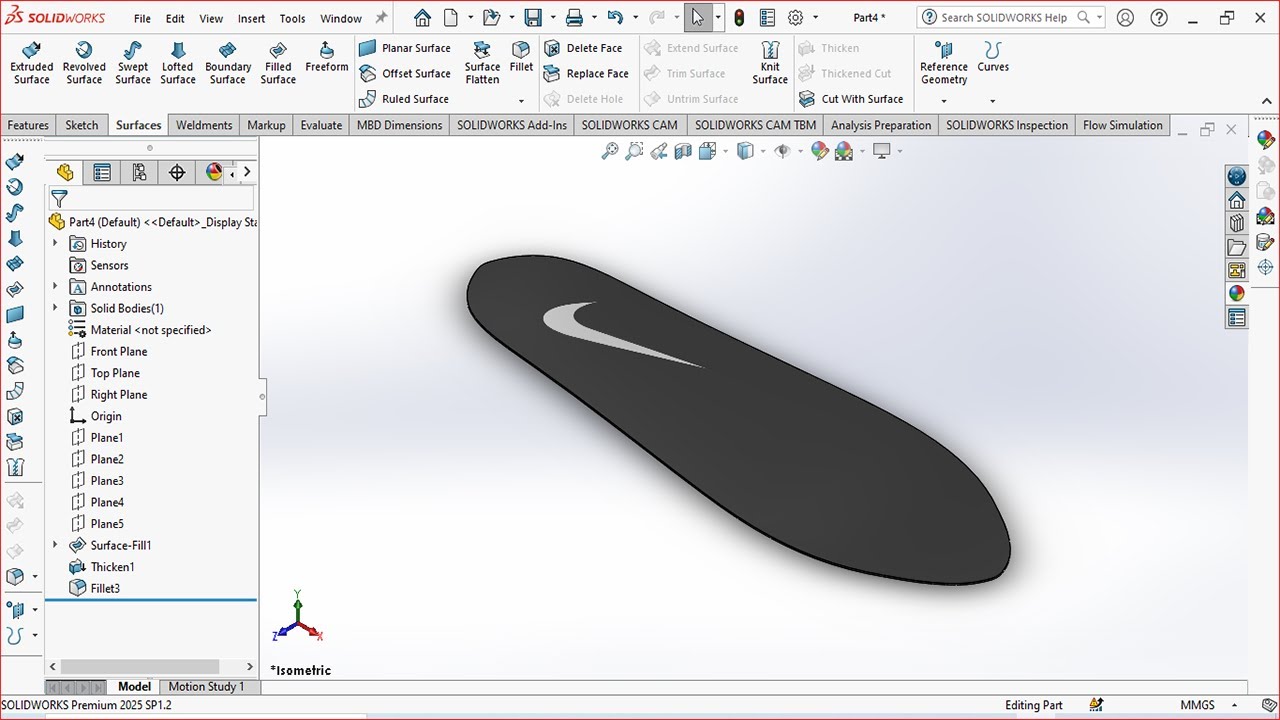The width and height of the screenshot is (1280, 720).
Task: Click the Rebuild traffic light icon
Action: 739,18
